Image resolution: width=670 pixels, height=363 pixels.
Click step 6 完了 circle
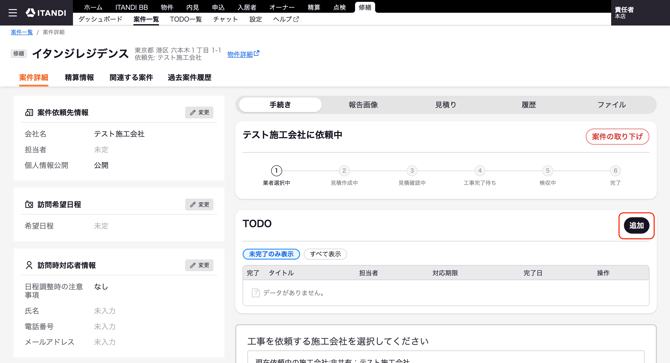pyautogui.click(x=615, y=171)
